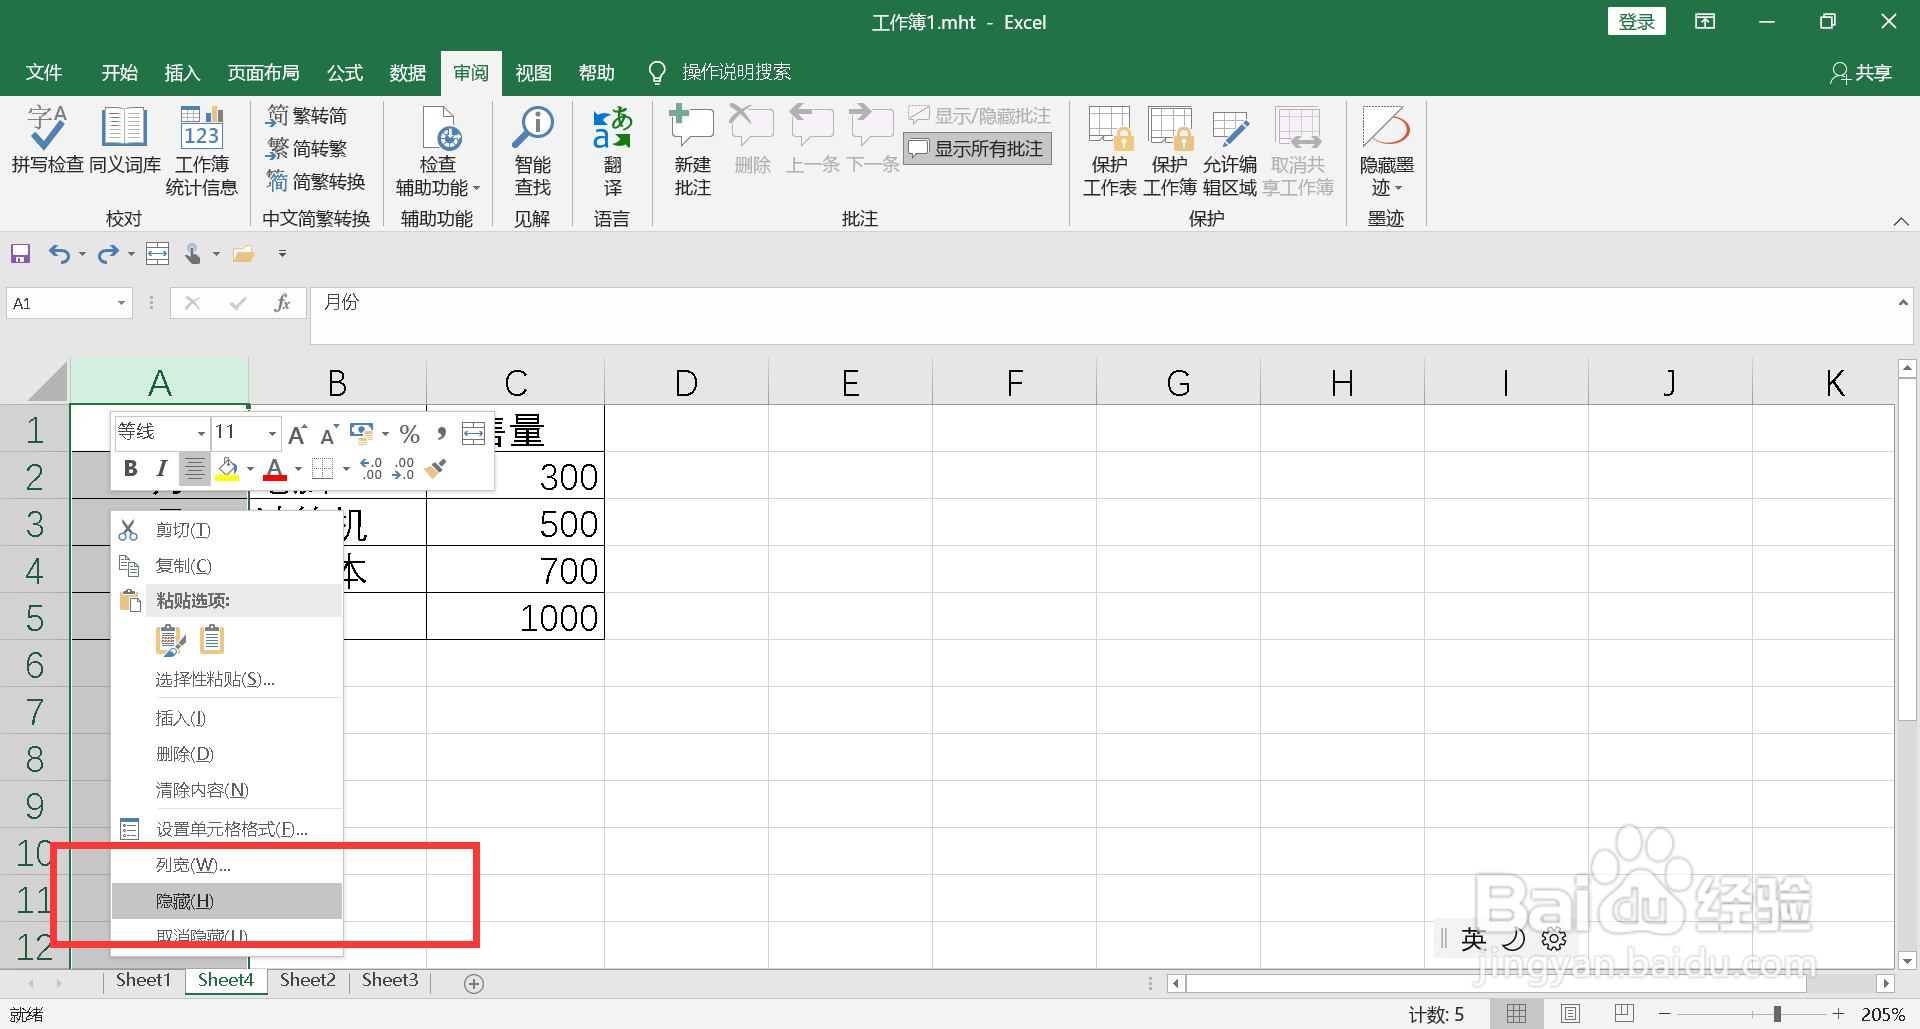
Task: Add a new comment (新建批注)
Action: (x=692, y=150)
